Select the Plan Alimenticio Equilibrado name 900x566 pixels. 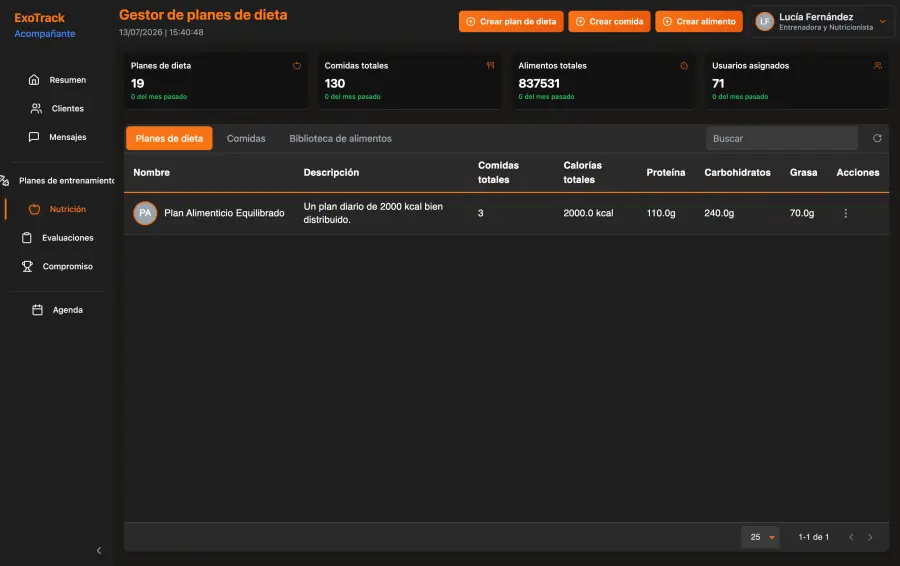[224, 213]
